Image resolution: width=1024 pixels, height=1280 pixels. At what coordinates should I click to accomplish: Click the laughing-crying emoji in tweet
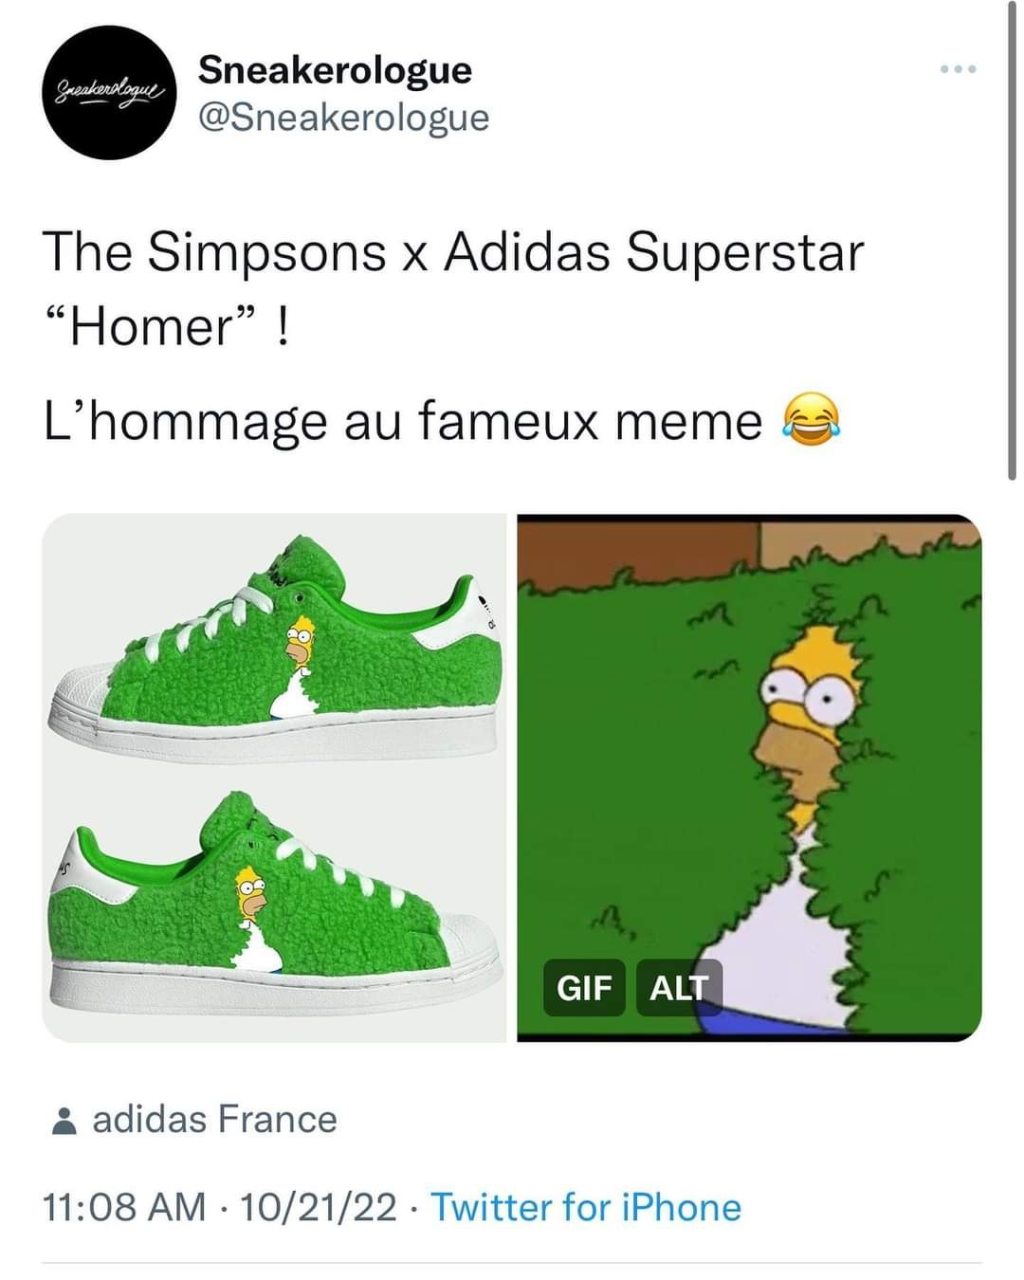point(806,418)
